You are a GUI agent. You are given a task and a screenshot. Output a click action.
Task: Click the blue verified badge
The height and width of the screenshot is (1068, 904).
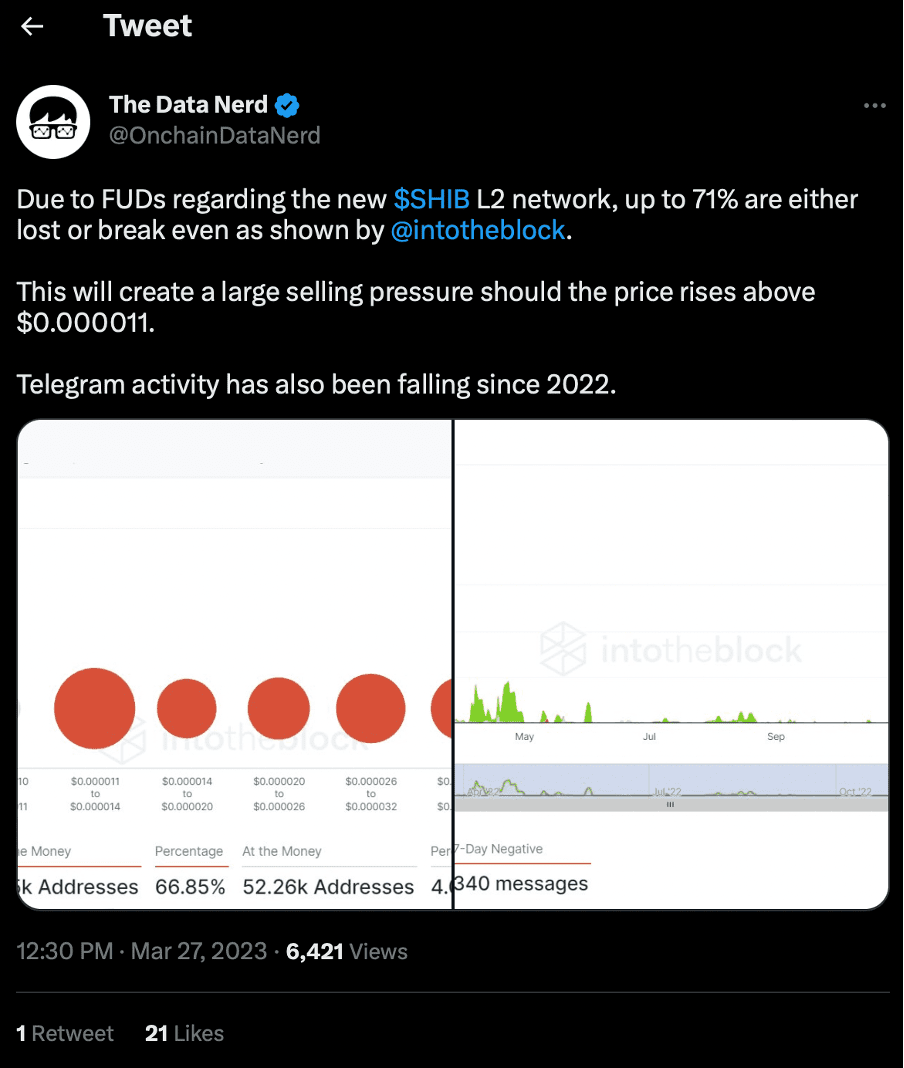288,105
